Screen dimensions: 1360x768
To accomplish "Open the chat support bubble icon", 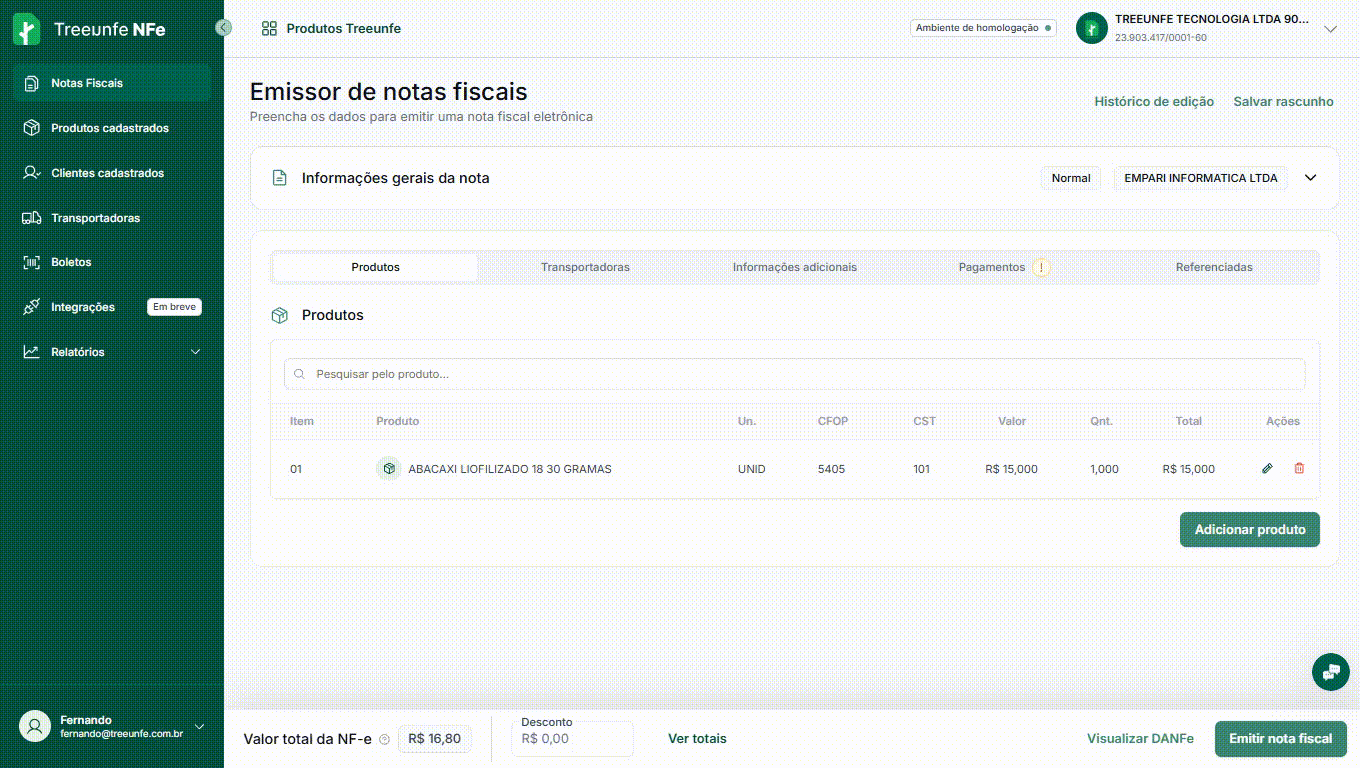I will pyautogui.click(x=1330, y=672).
